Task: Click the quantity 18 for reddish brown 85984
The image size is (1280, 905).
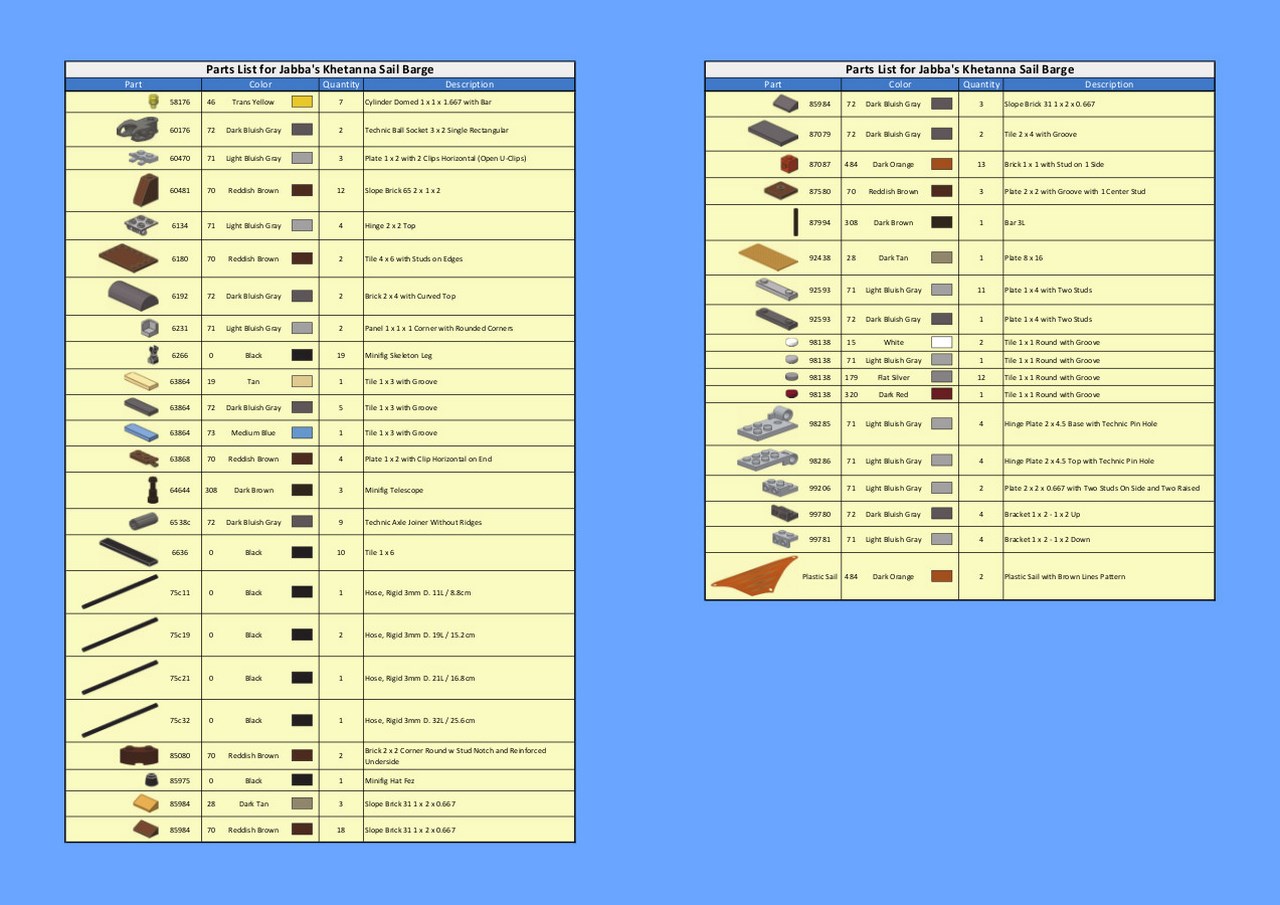Action: coord(341,830)
